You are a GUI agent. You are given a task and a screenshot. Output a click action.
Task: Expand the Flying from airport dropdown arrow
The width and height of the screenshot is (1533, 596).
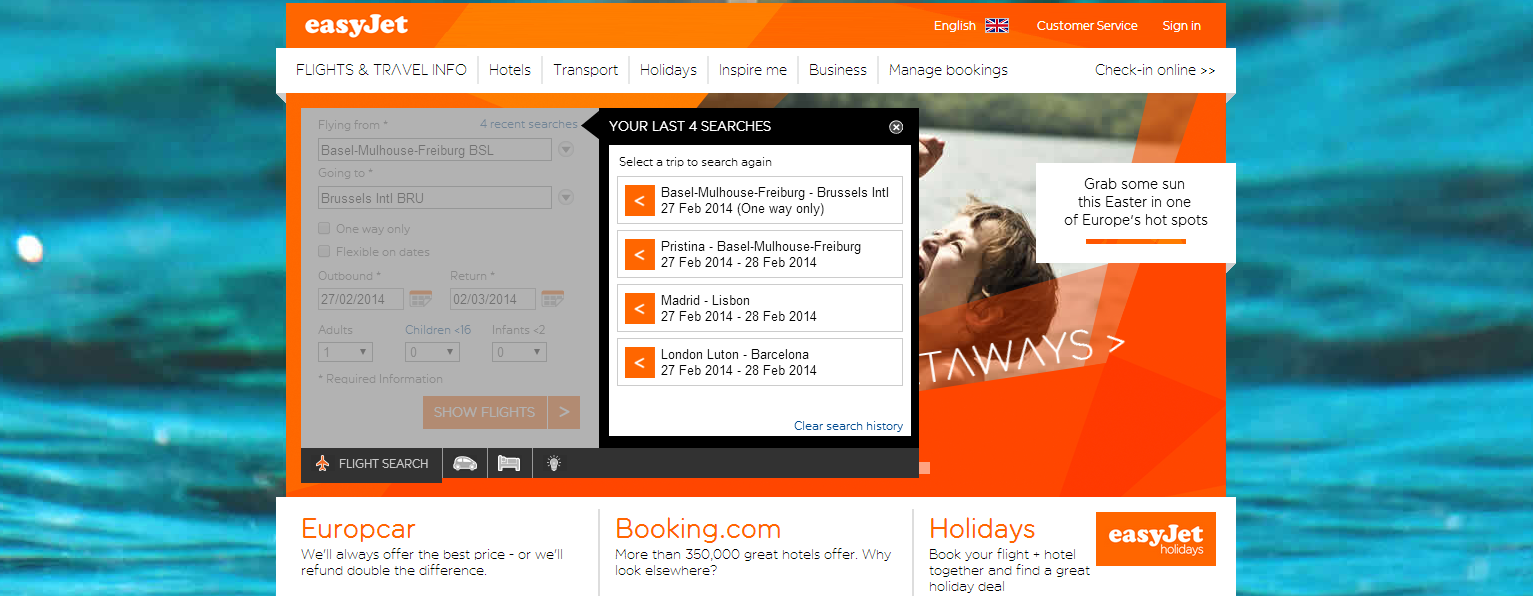(x=566, y=150)
